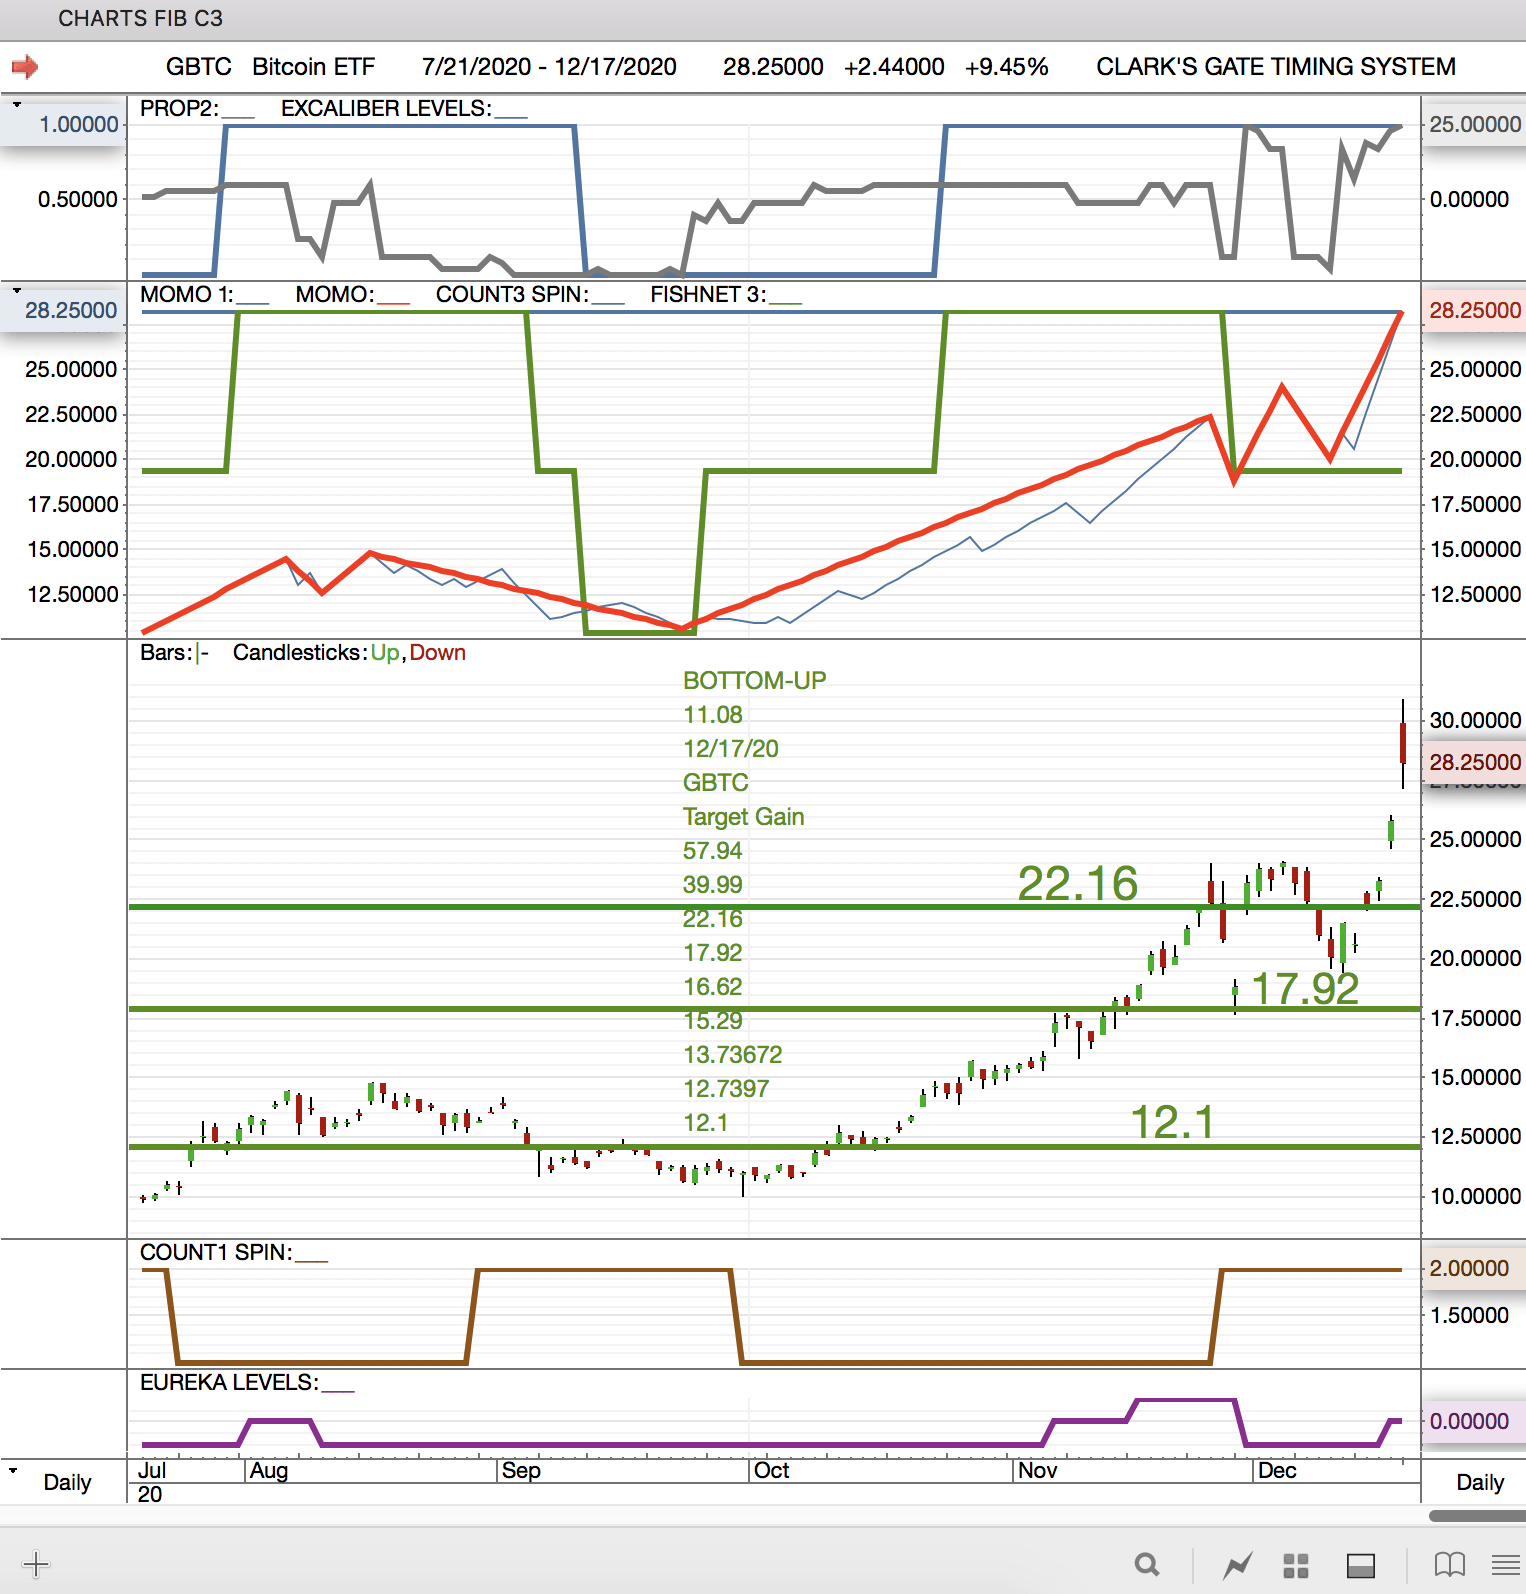Image resolution: width=1526 pixels, height=1594 pixels.
Task: Click CLARK'S GATE TIMING SYSTEM title
Action: [1276, 67]
